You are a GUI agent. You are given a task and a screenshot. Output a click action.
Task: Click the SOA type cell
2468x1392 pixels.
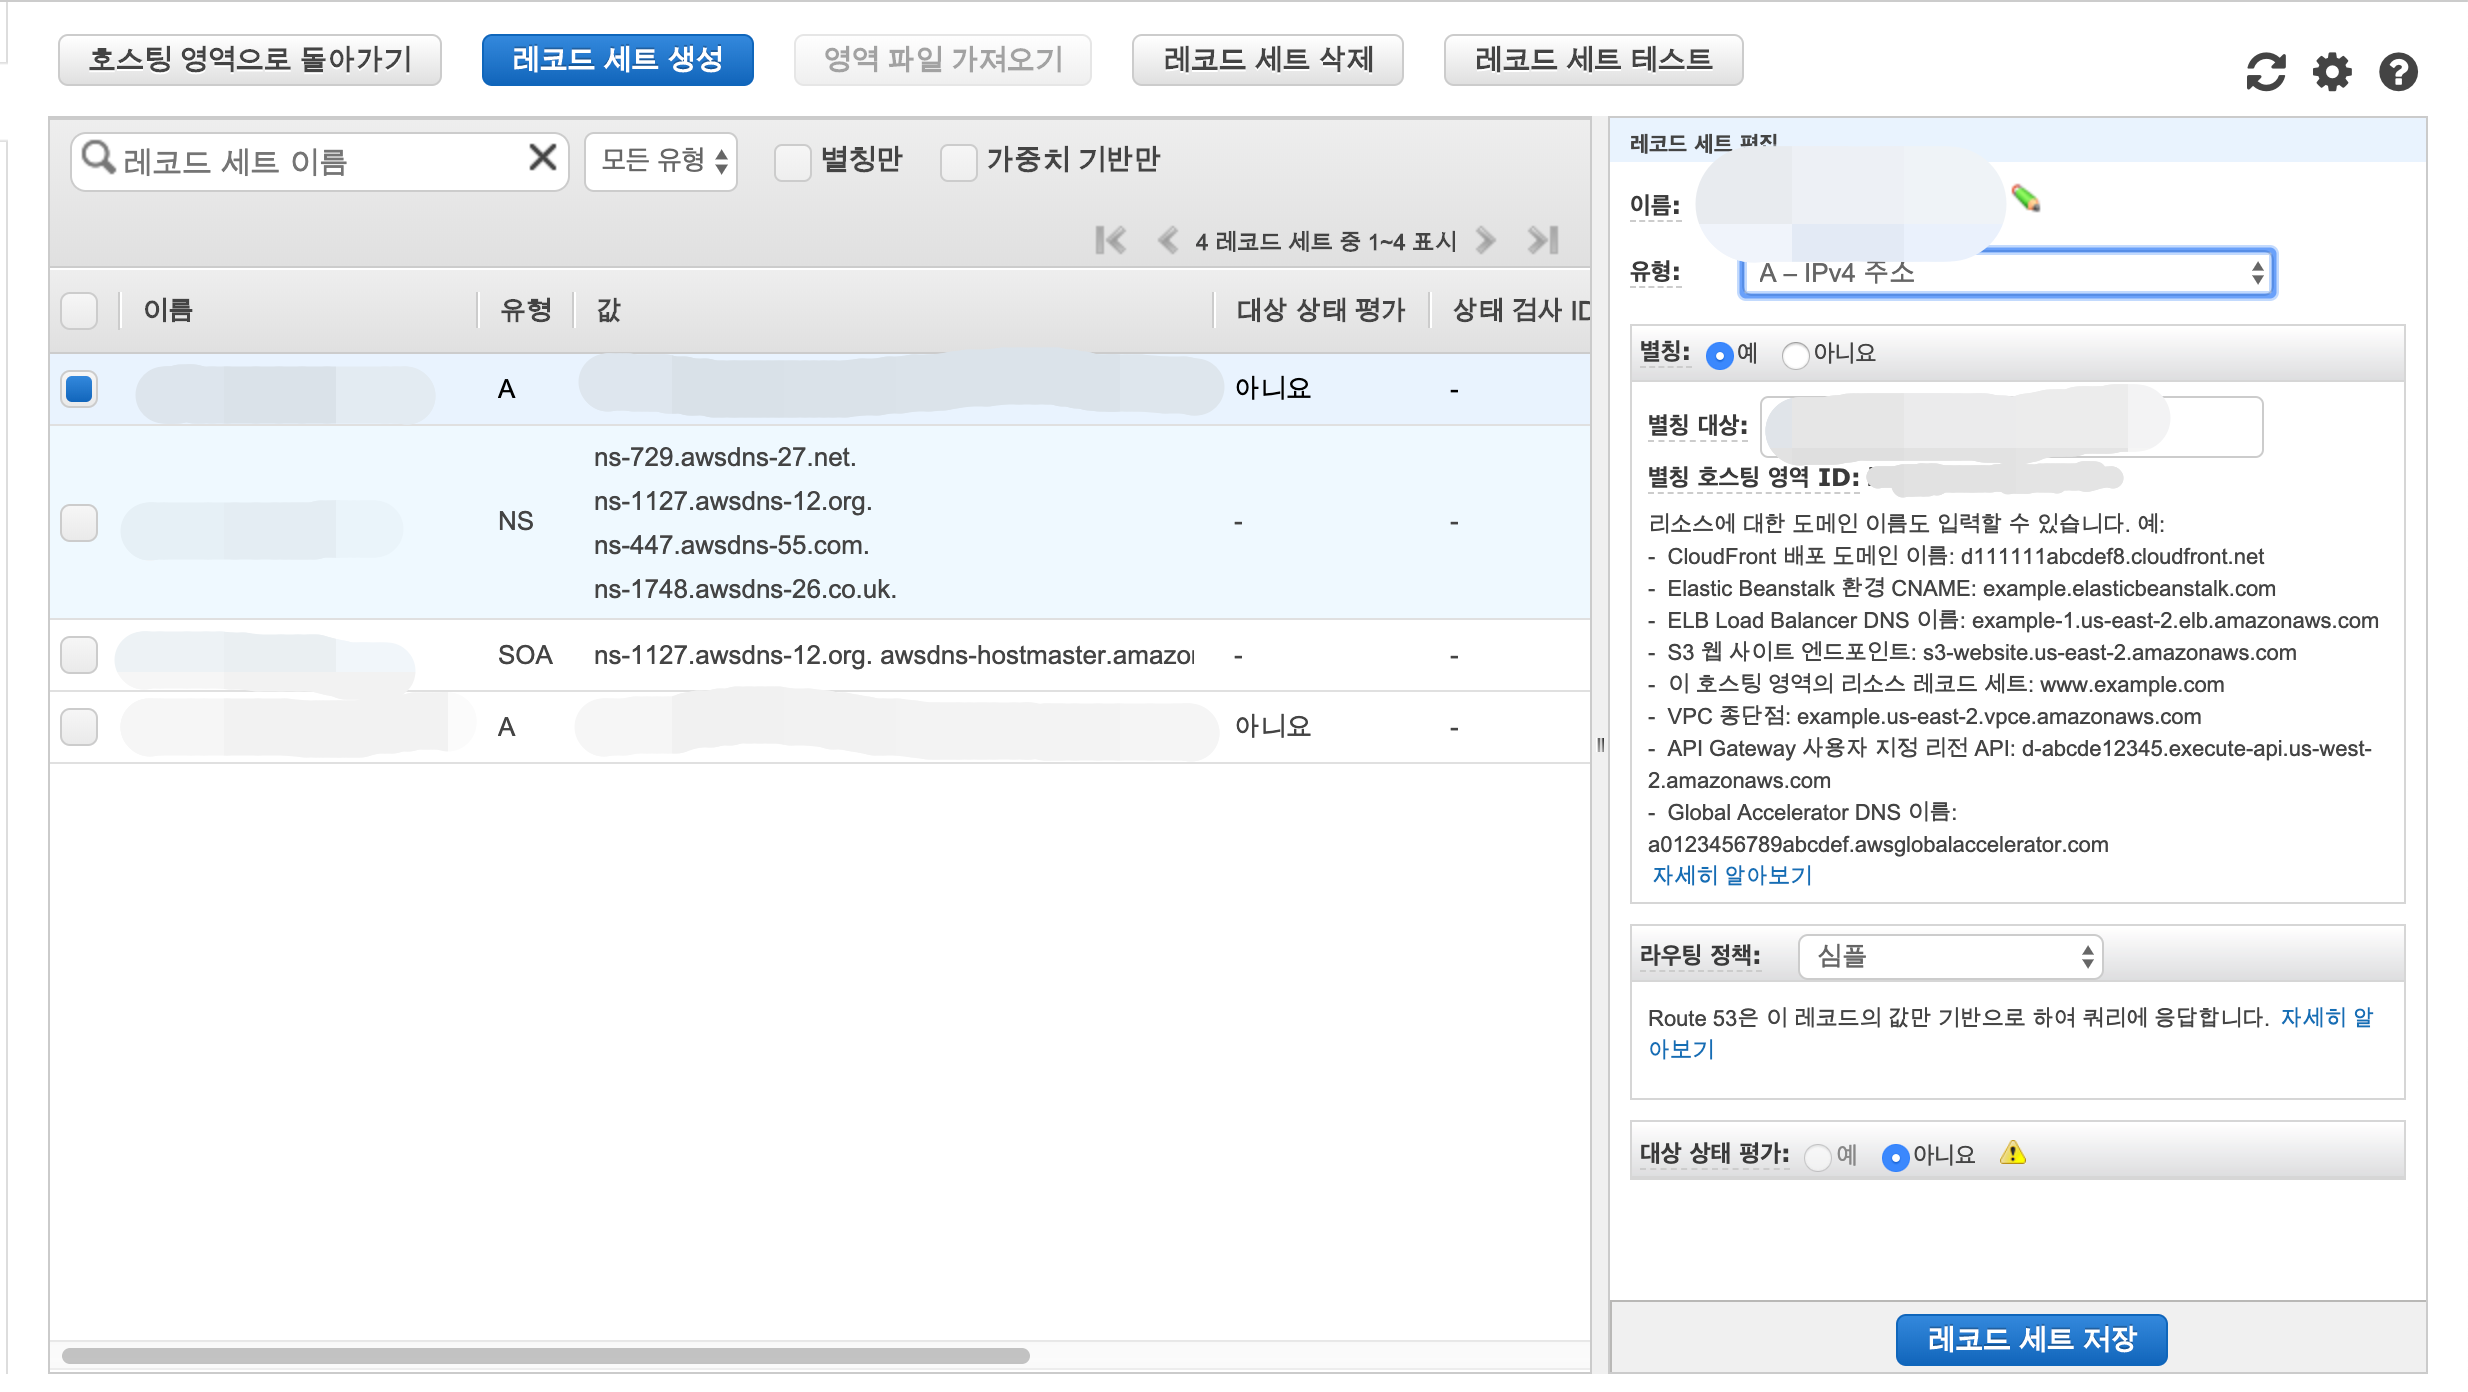point(525,655)
